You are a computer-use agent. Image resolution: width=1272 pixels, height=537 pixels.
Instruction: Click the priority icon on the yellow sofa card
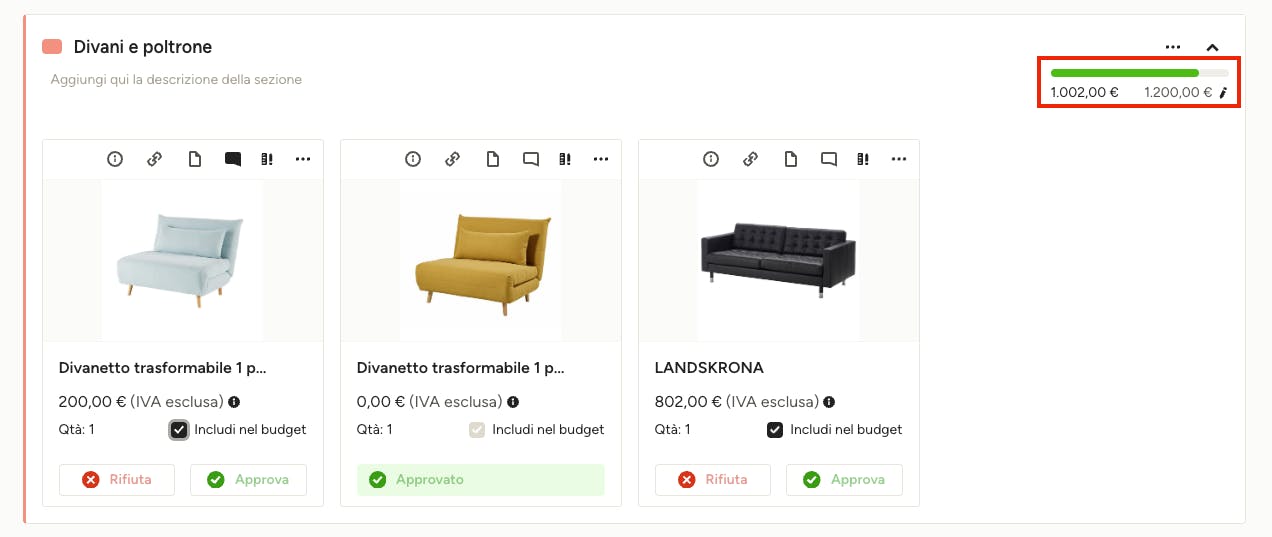(565, 159)
